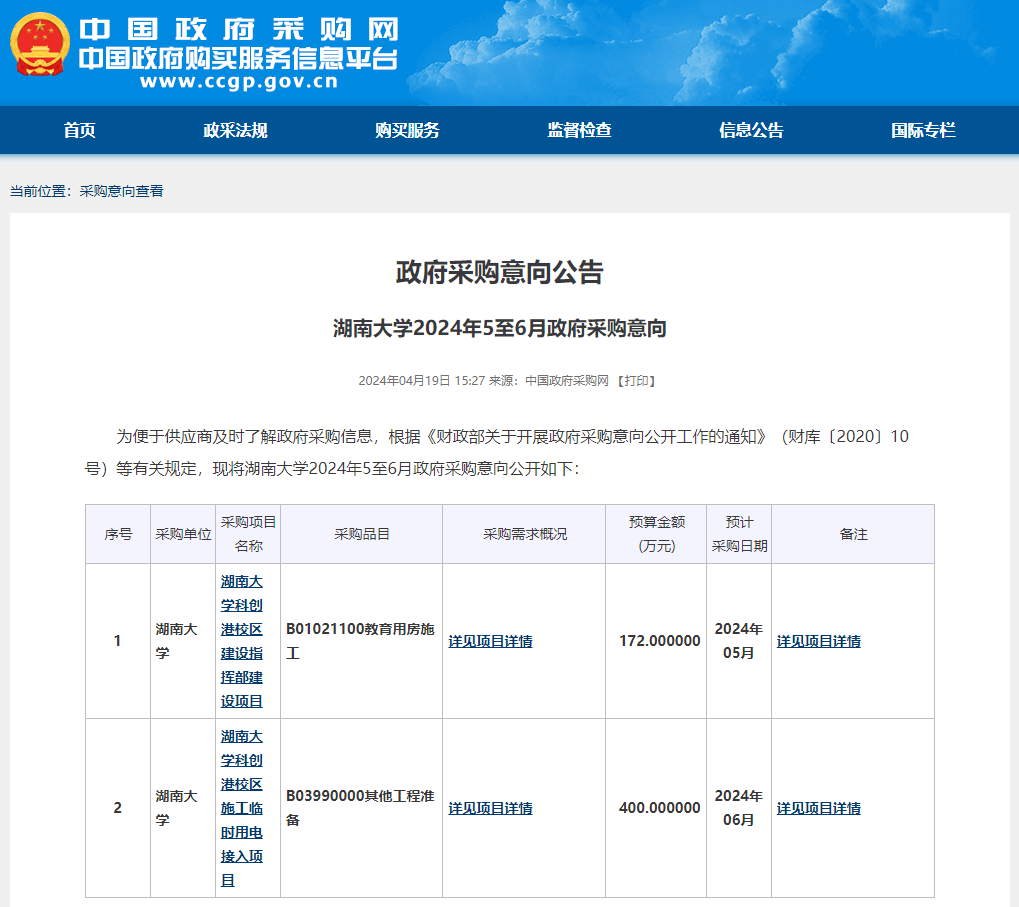Screen dimensions: 1019x907
Task: Click the 采购品目 column header
Action: point(361,534)
